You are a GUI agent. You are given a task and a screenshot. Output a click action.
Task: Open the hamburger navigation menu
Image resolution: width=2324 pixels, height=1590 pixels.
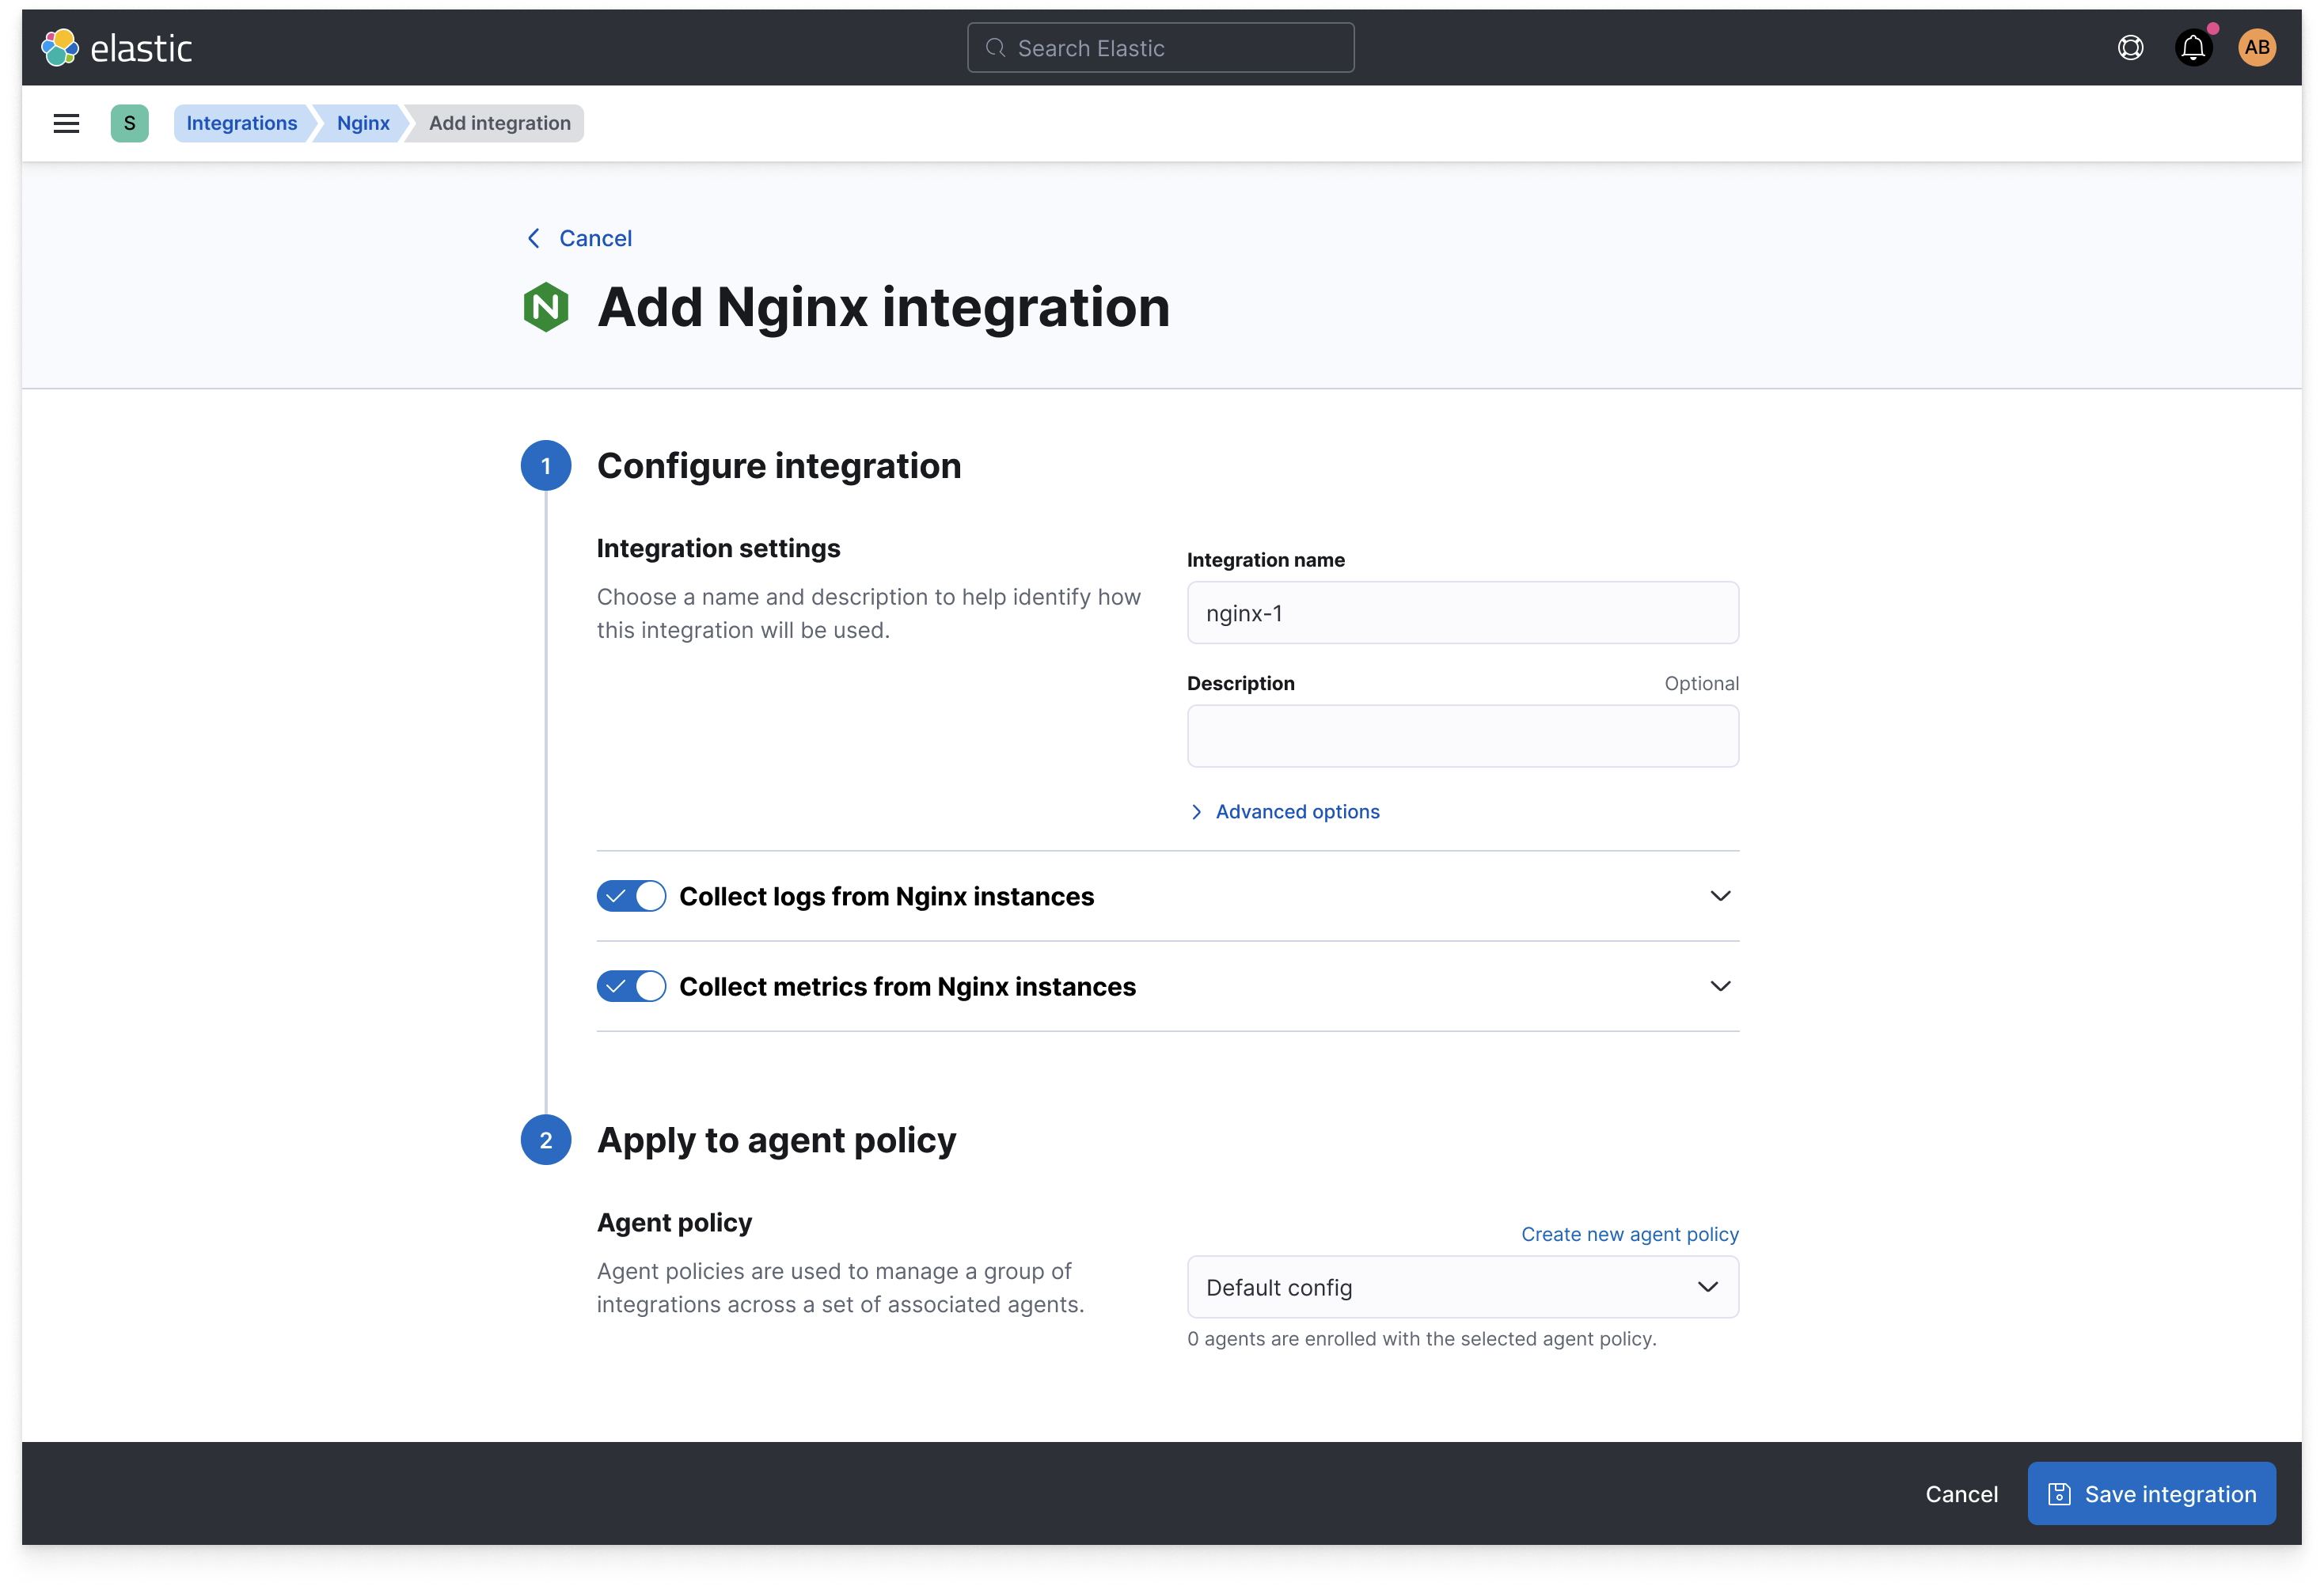[65, 122]
